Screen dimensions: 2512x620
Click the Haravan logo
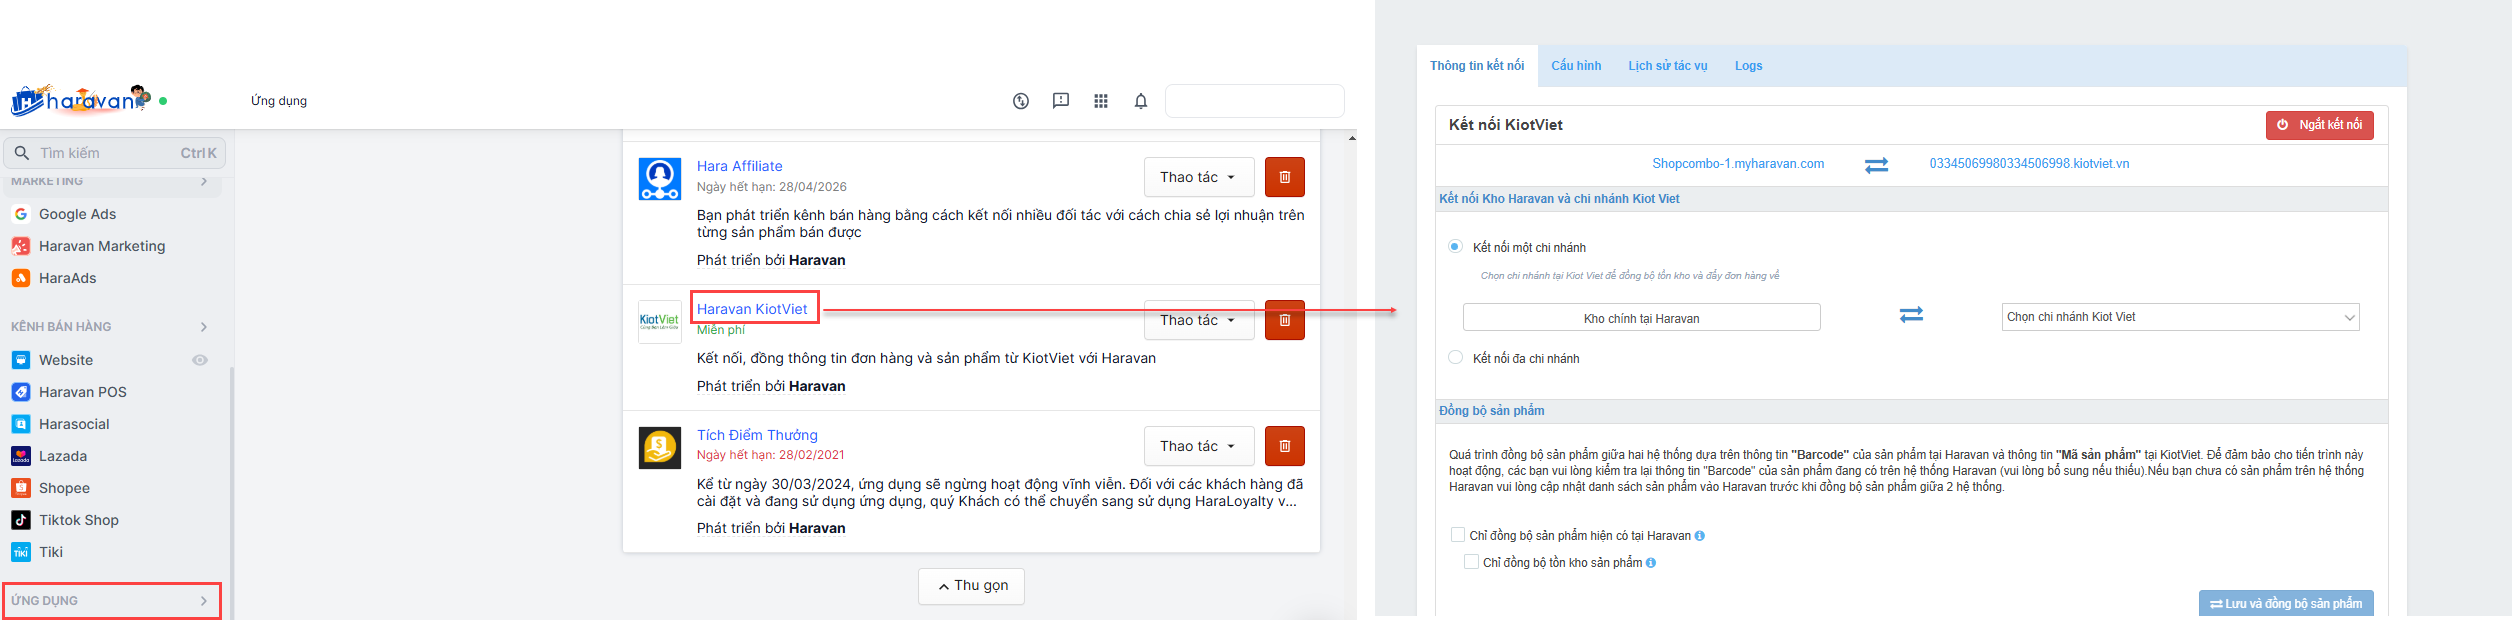80,100
